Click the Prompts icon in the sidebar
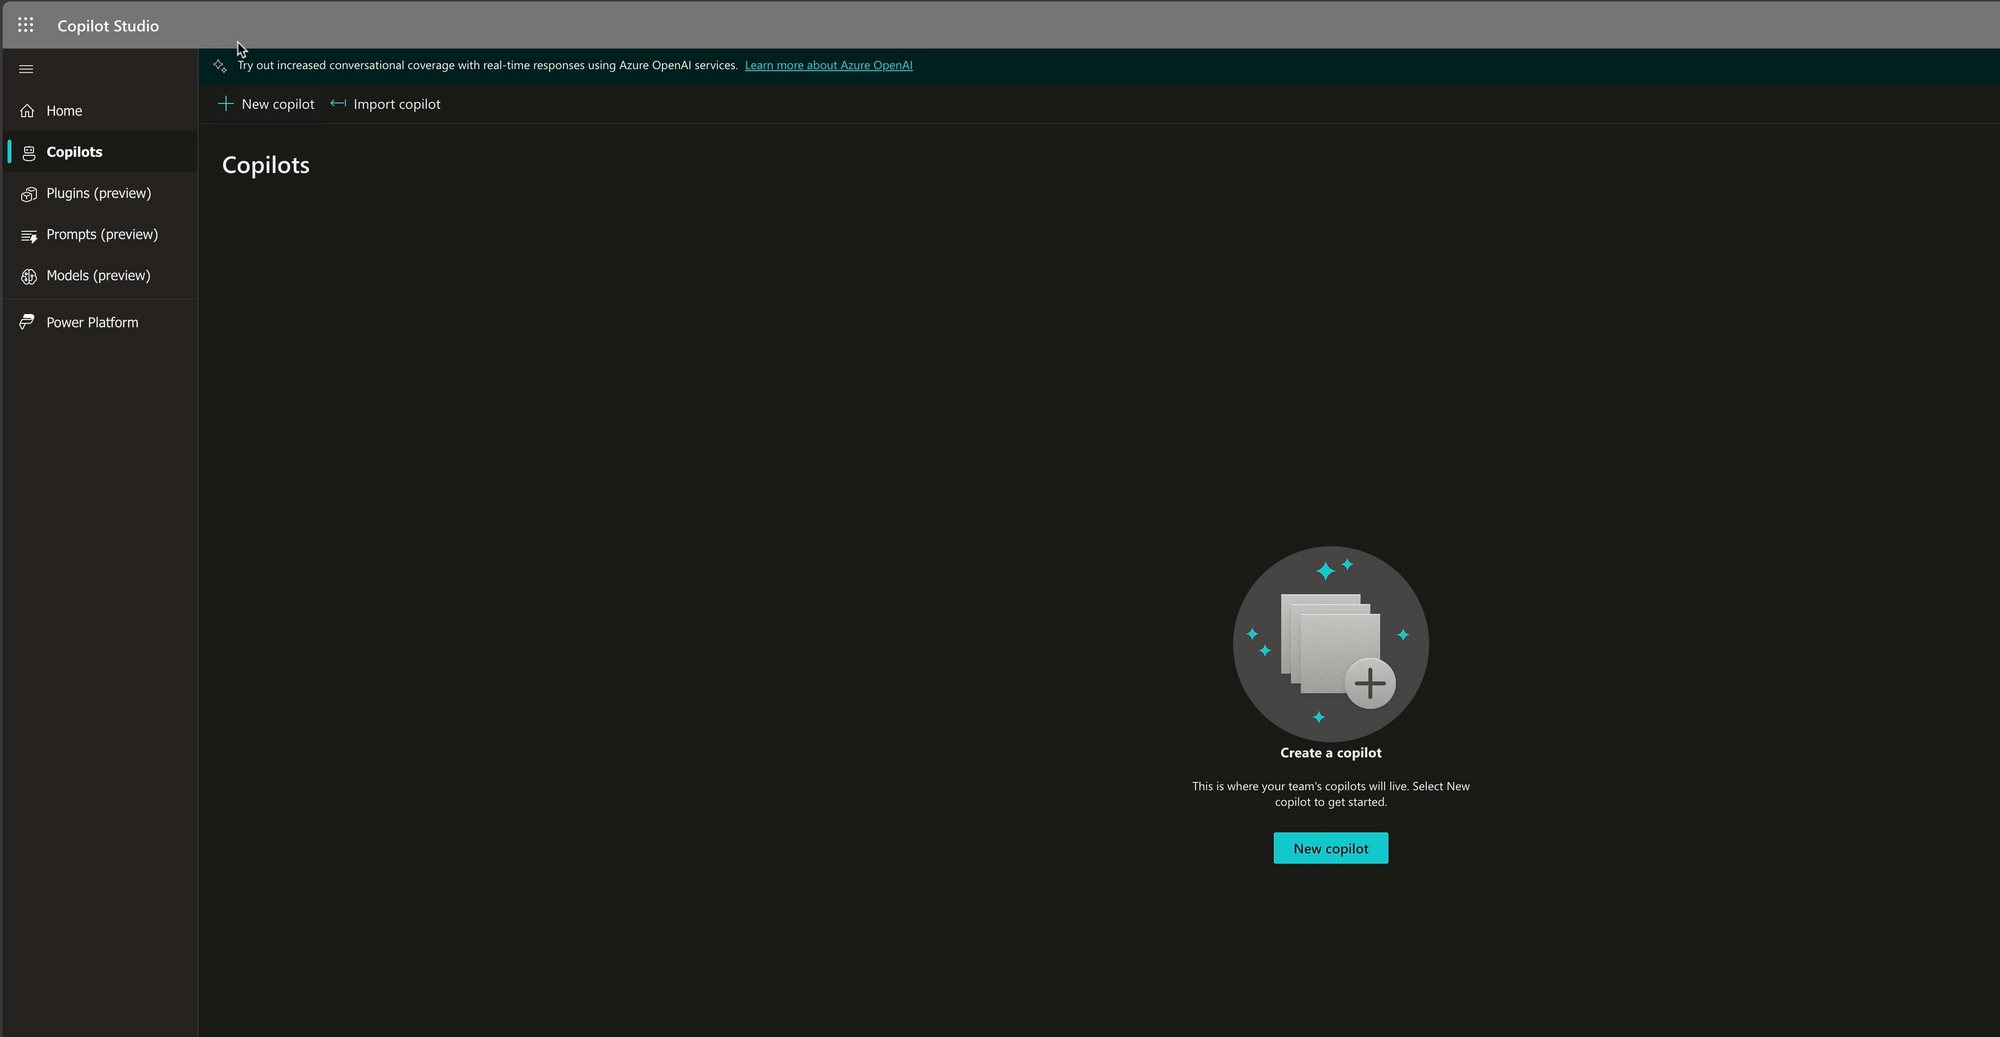The width and height of the screenshot is (2000, 1037). coord(29,236)
